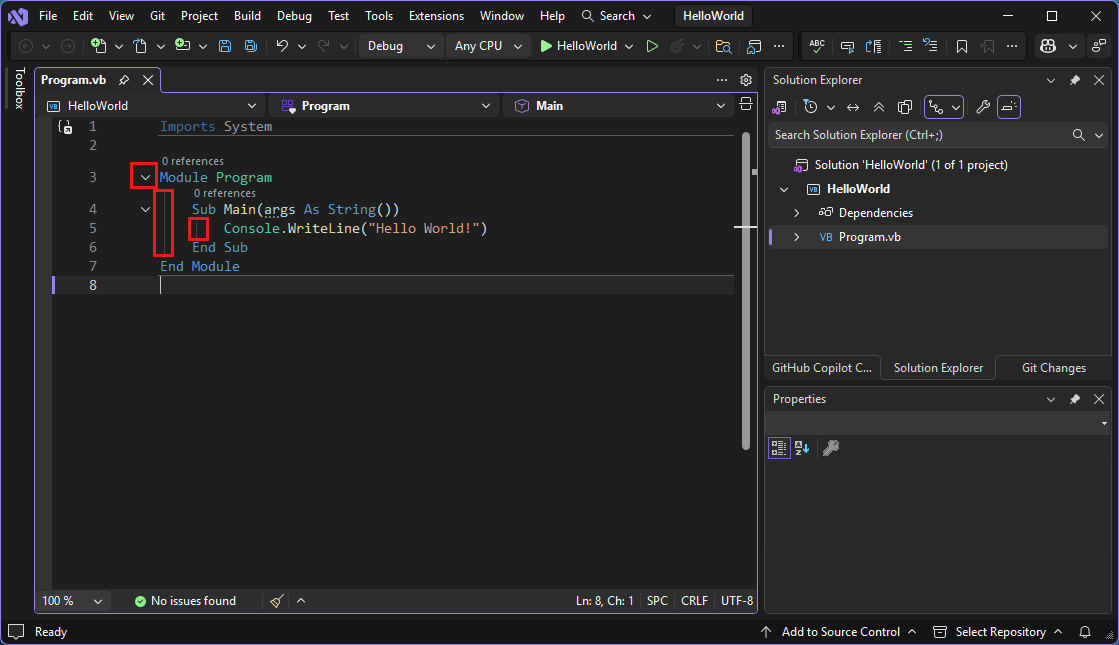Save all open files

click(x=250, y=46)
